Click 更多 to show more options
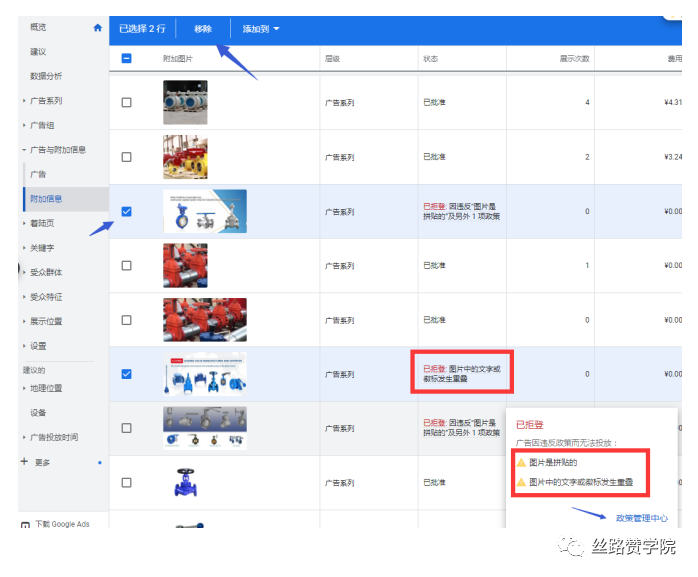 click(43, 462)
